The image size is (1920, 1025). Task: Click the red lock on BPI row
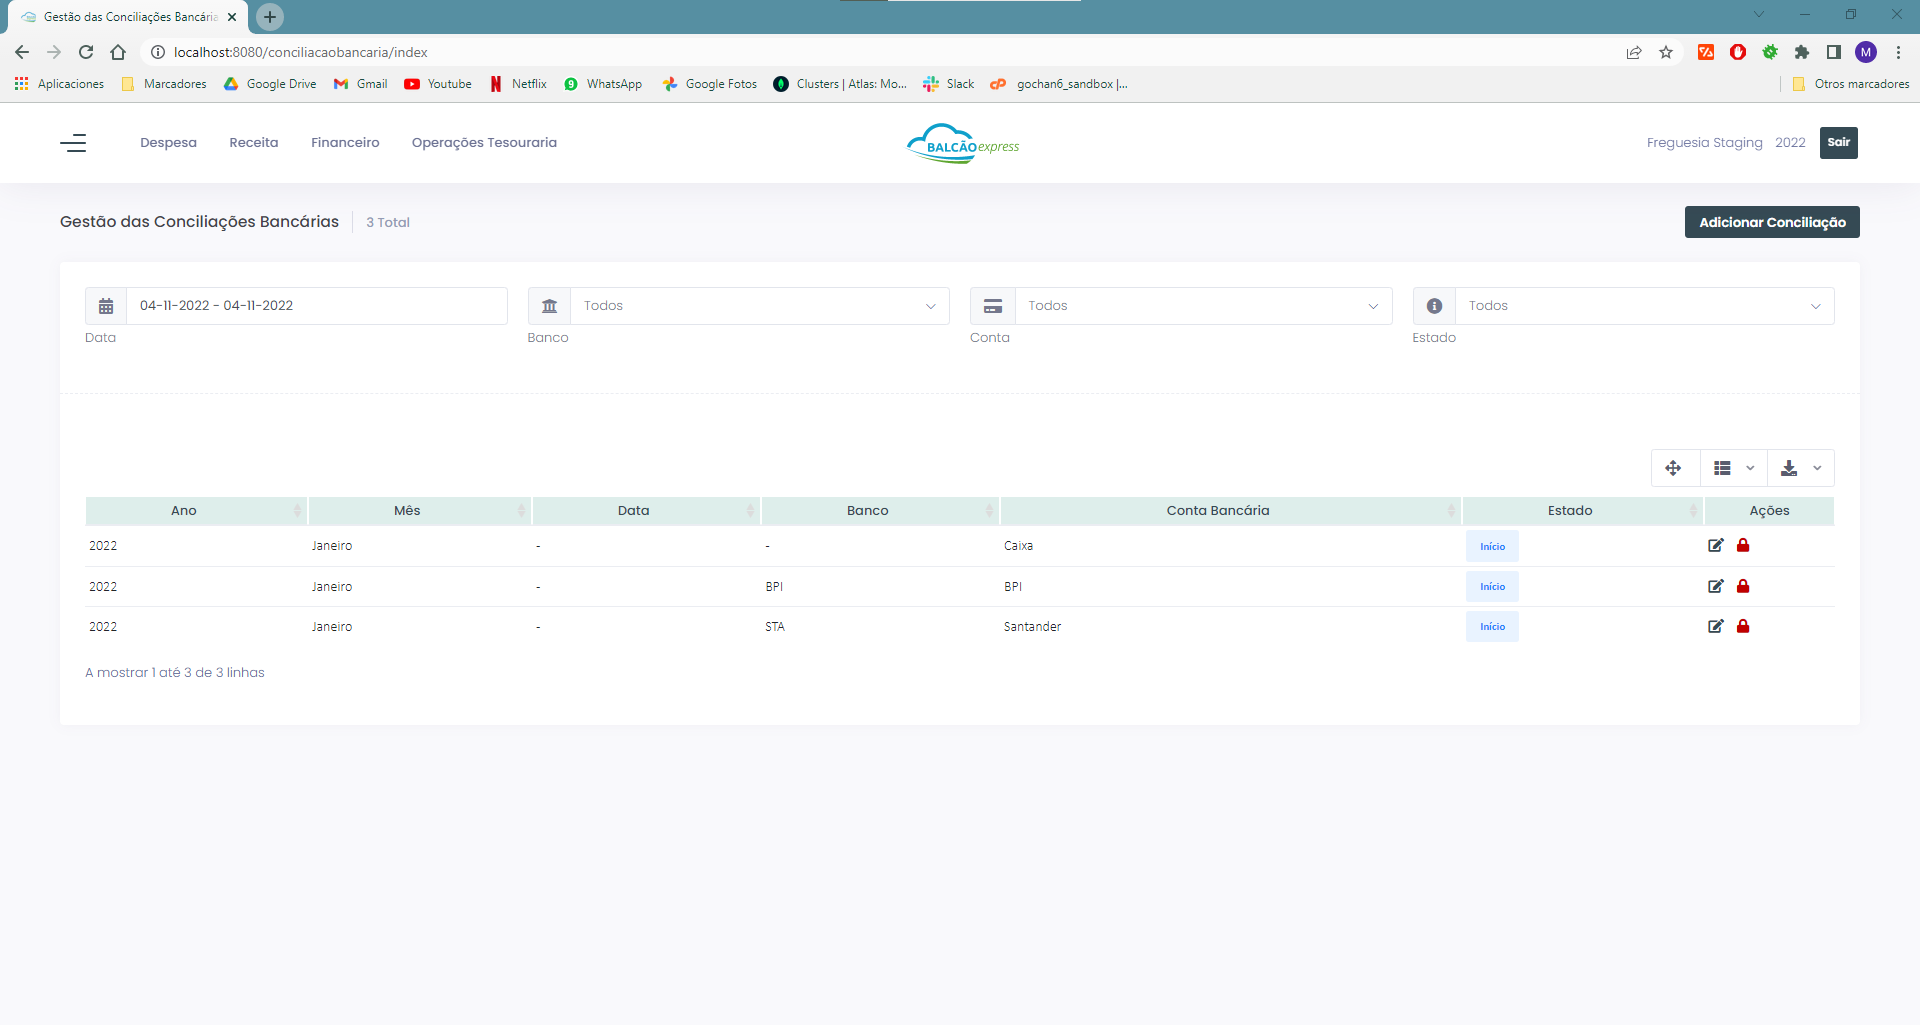tap(1743, 586)
